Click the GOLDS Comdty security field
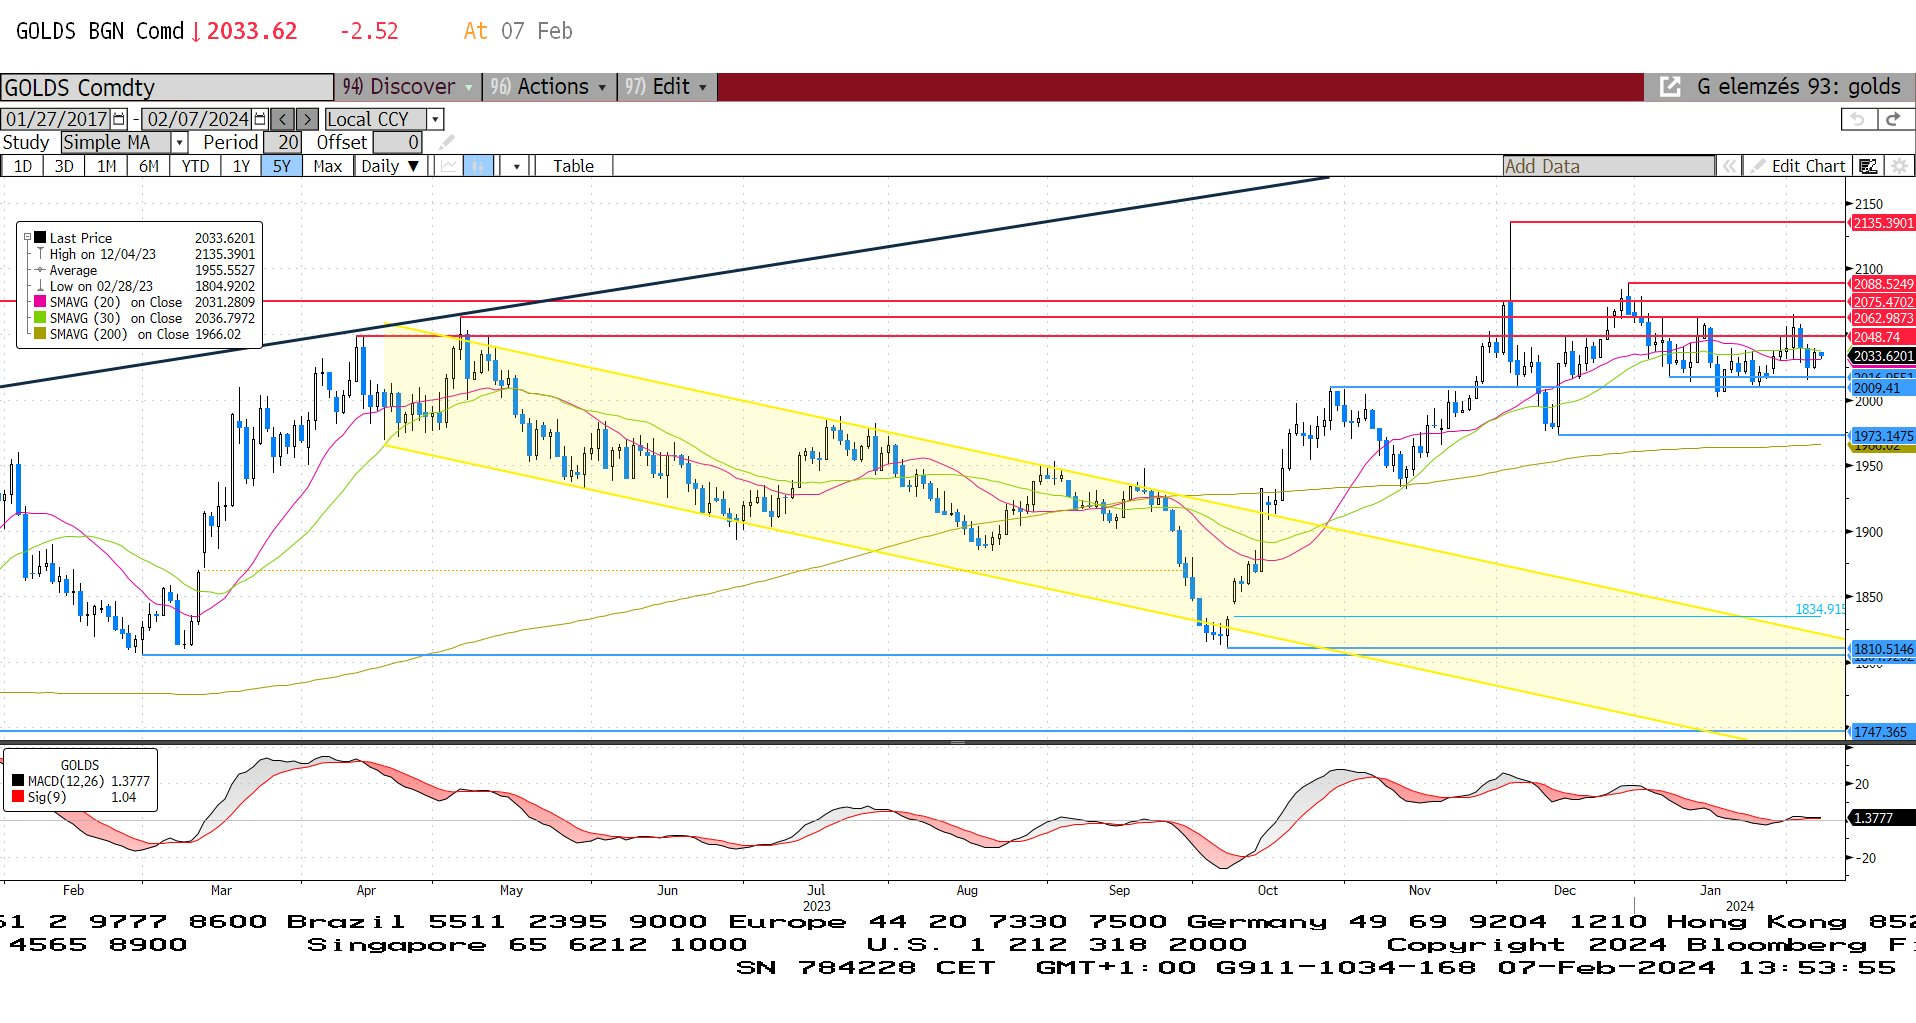 167,87
